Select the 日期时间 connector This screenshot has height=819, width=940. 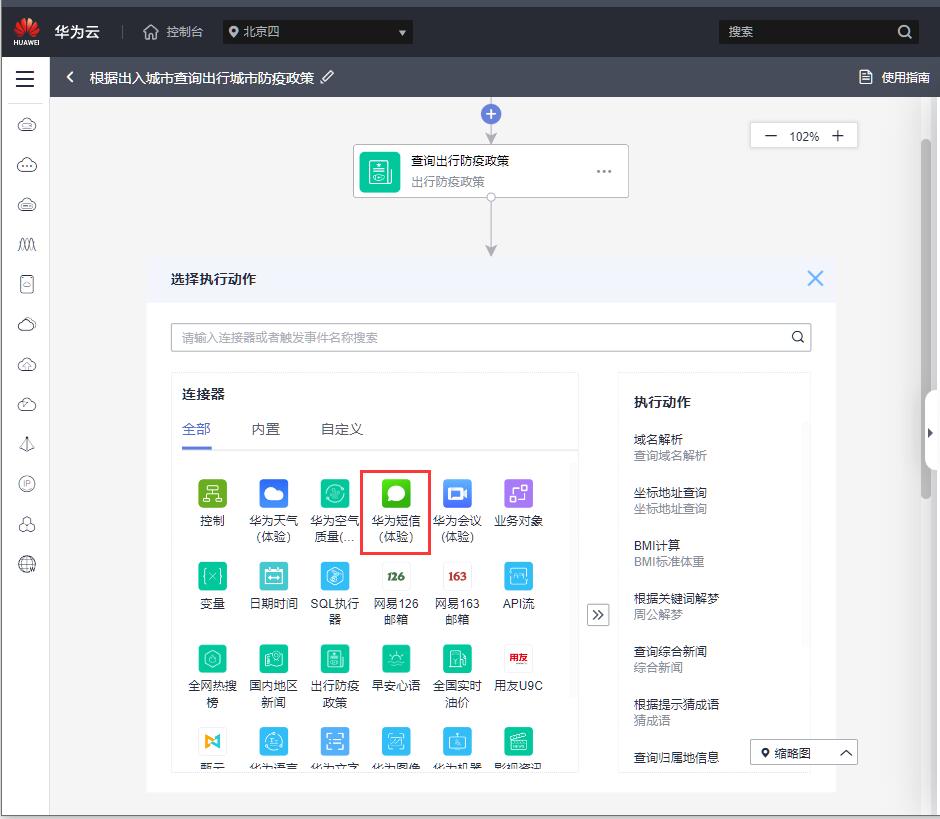point(273,586)
